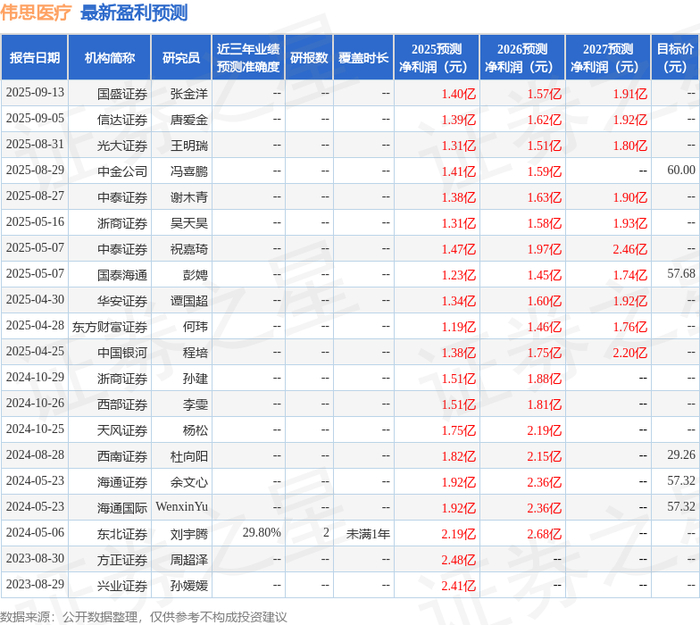Click 2.48亿 in 方正证券 row
The width and height of the screenshot is (700, 625).
pyautogui.click(x=458, y=560)
